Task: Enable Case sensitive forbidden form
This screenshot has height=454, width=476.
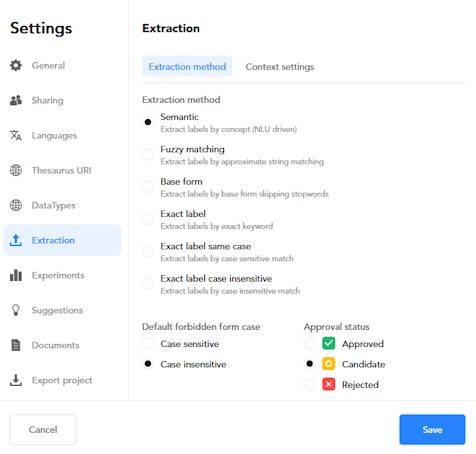Action: pos(148,343)
